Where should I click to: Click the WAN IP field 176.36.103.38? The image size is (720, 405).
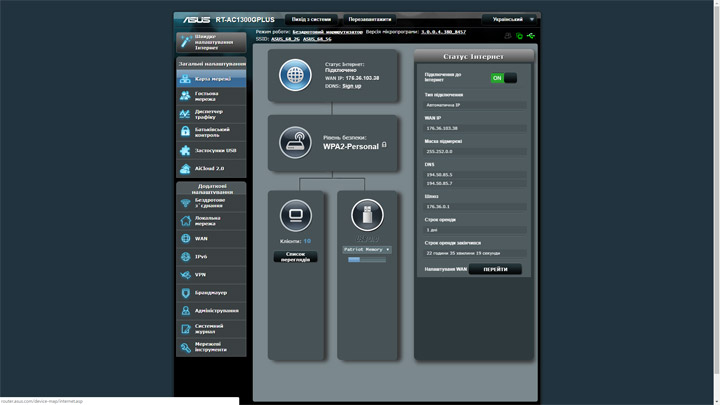coord(475,128)
